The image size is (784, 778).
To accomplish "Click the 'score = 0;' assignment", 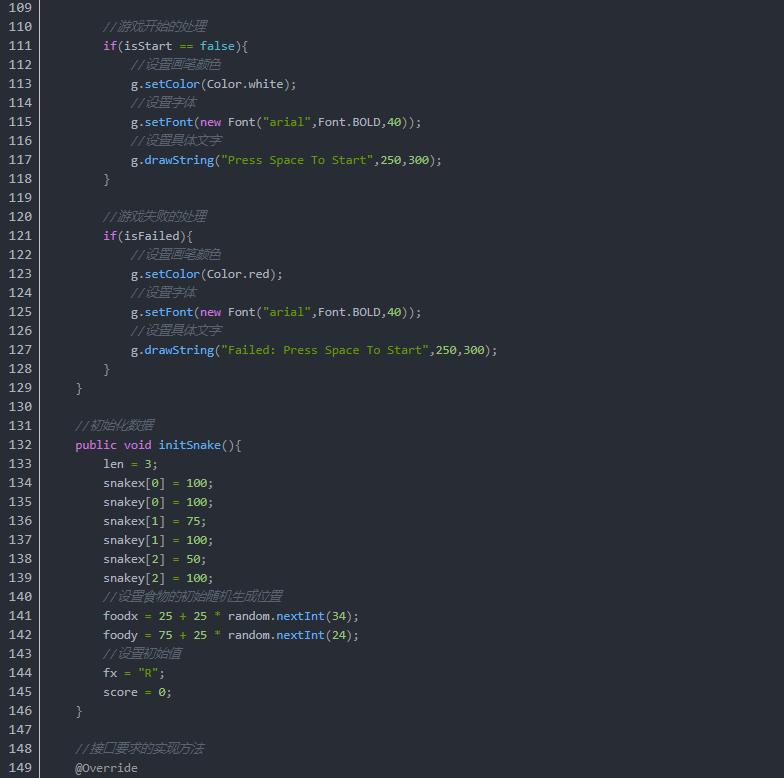I will coord(137,692).
